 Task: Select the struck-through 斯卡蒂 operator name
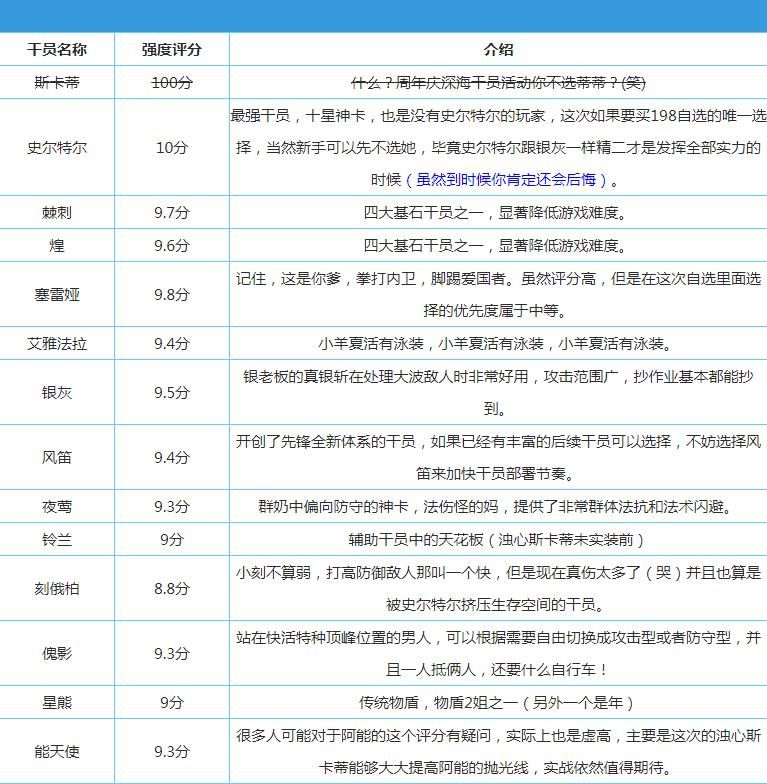57,83
